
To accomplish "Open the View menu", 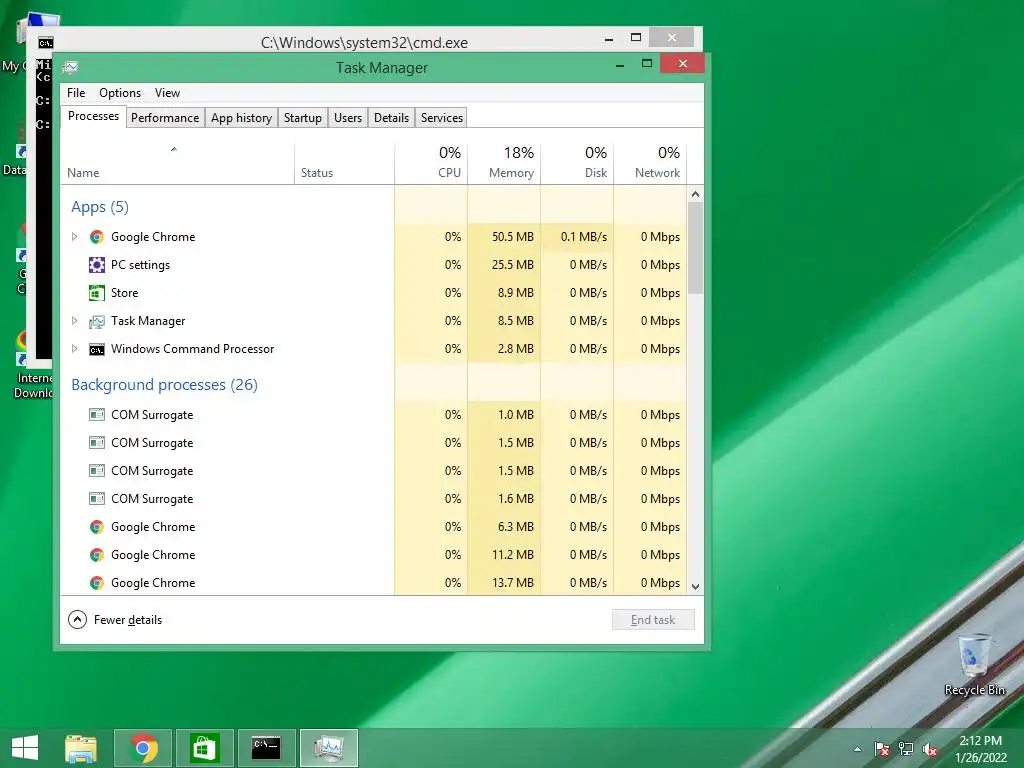I will (x=167, y=93).
